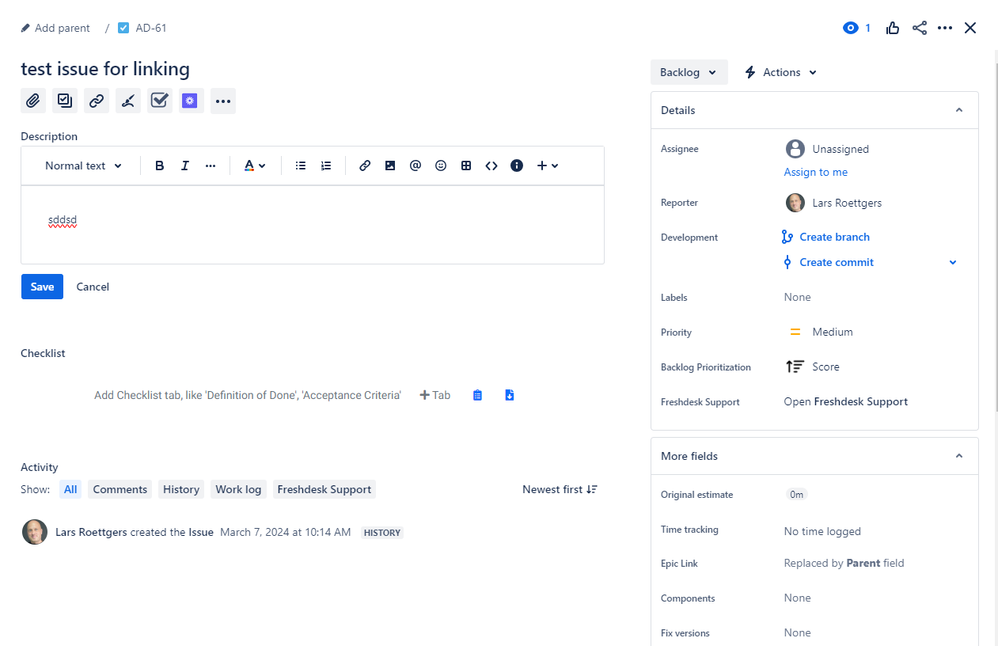The image size is (998, 646).
Task: Show All activity
Action: pos(71,489)
